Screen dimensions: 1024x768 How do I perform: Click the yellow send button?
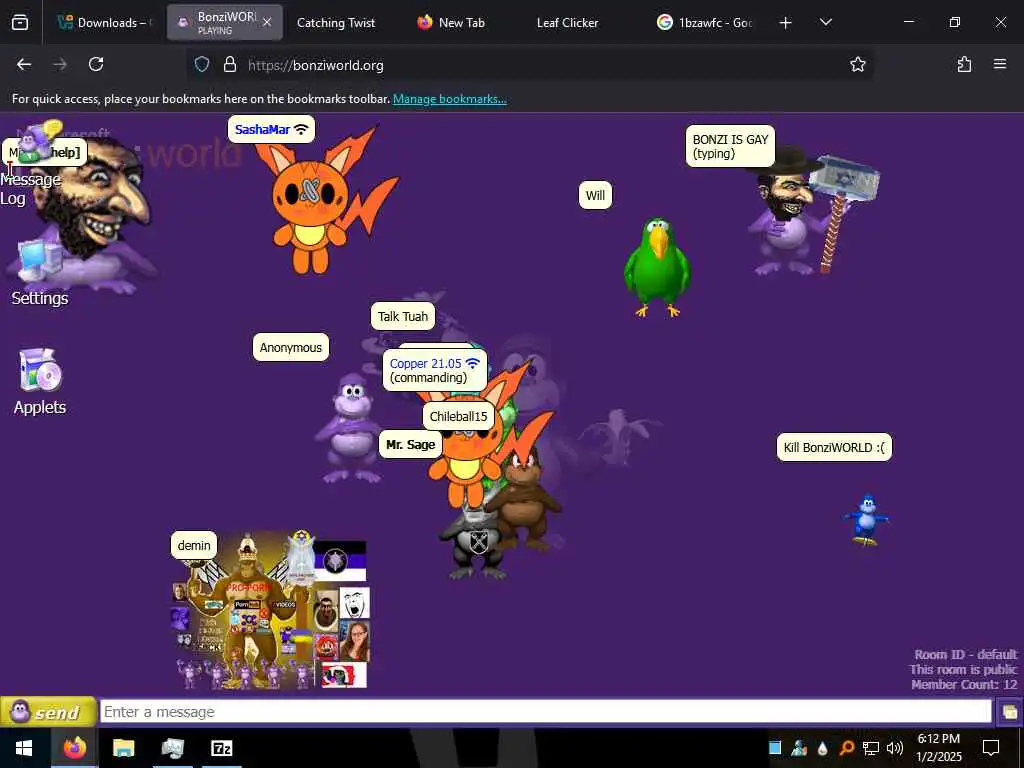[48, 712]
